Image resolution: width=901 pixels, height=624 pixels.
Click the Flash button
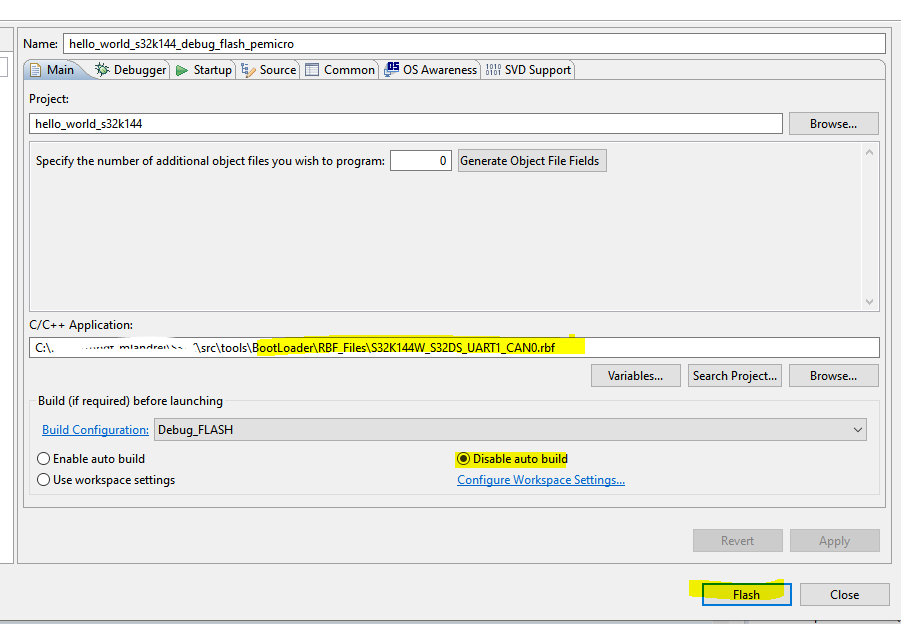746,595
